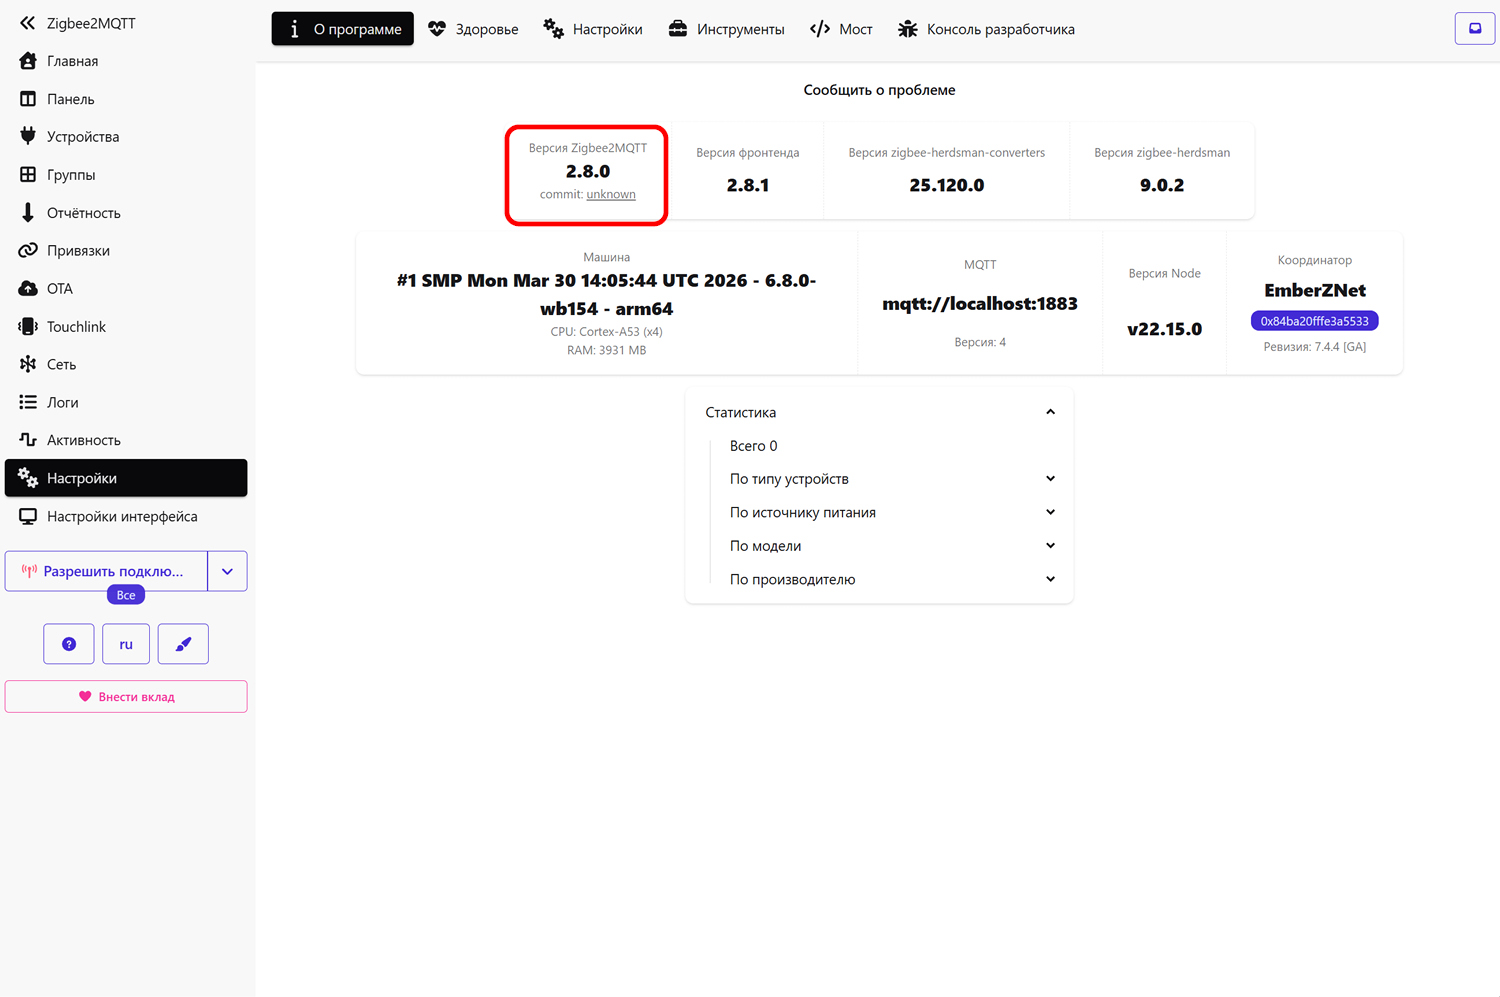The image size is (1500, 997).
Task: Switch to О программе tab
Action: point(343,29)
